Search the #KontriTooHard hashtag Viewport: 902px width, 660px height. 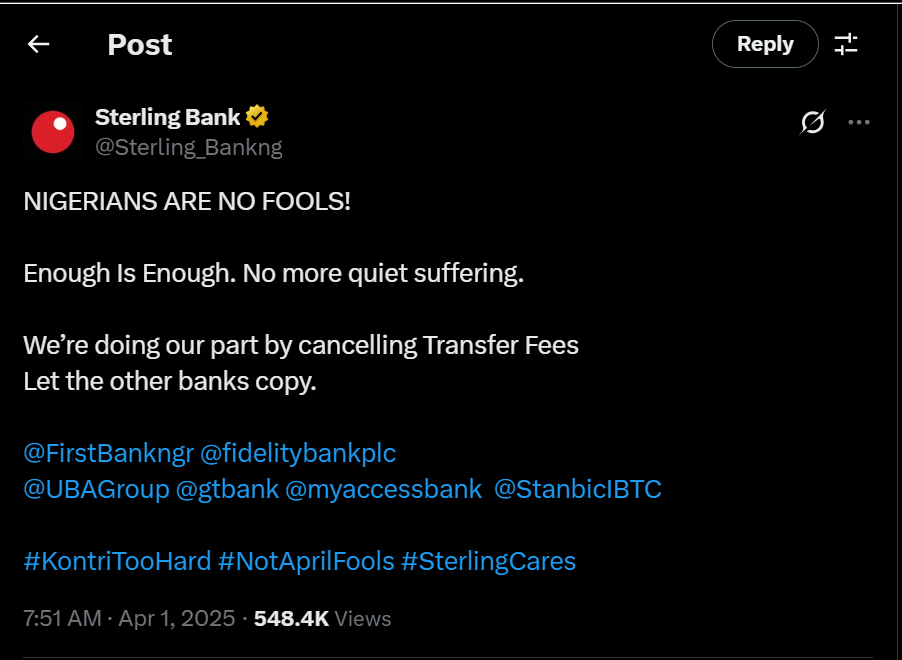117,561
